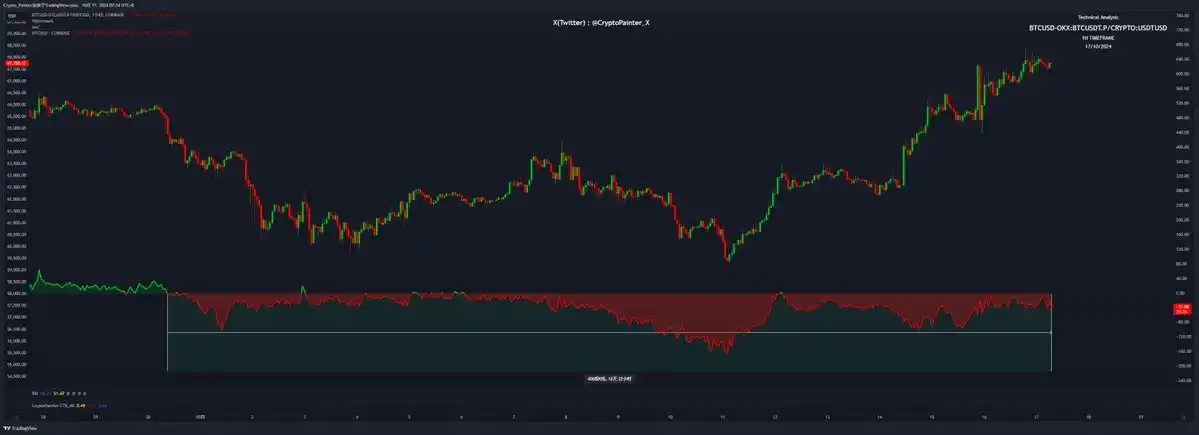Click the red current price label on left axis
The image size is (1199, 435).
click(17, 64)
